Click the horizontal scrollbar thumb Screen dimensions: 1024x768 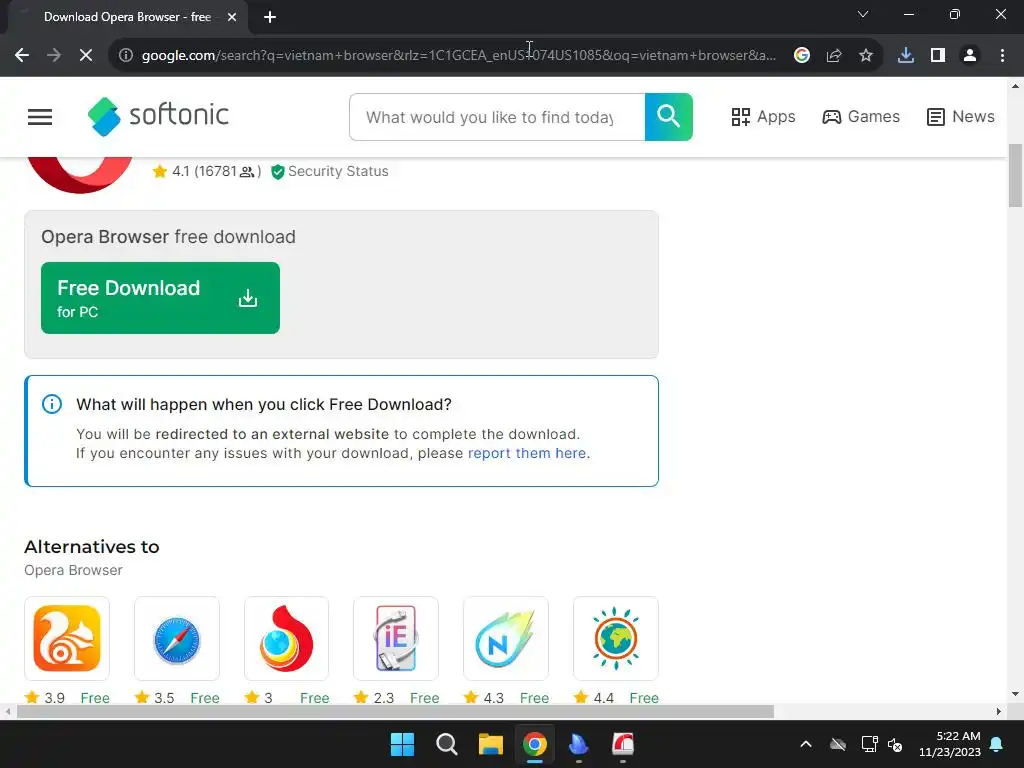(395, 711)
